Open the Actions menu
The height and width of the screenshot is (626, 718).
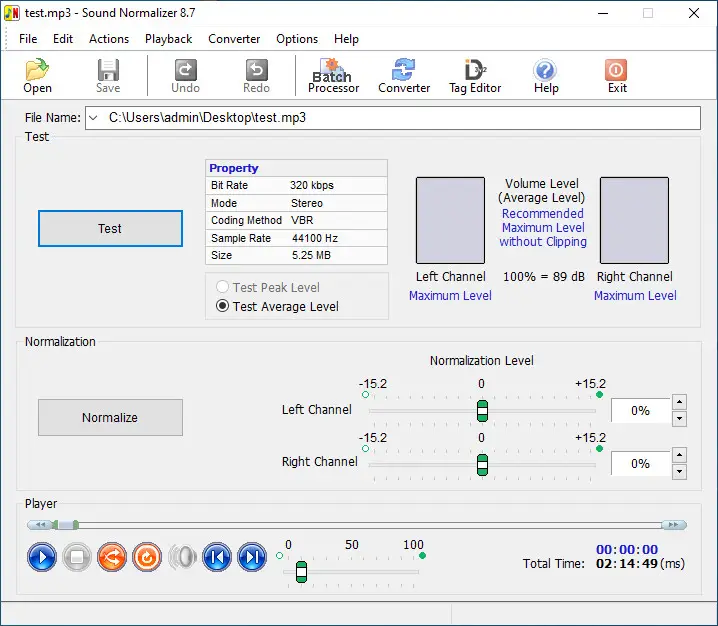click(109, 39)
